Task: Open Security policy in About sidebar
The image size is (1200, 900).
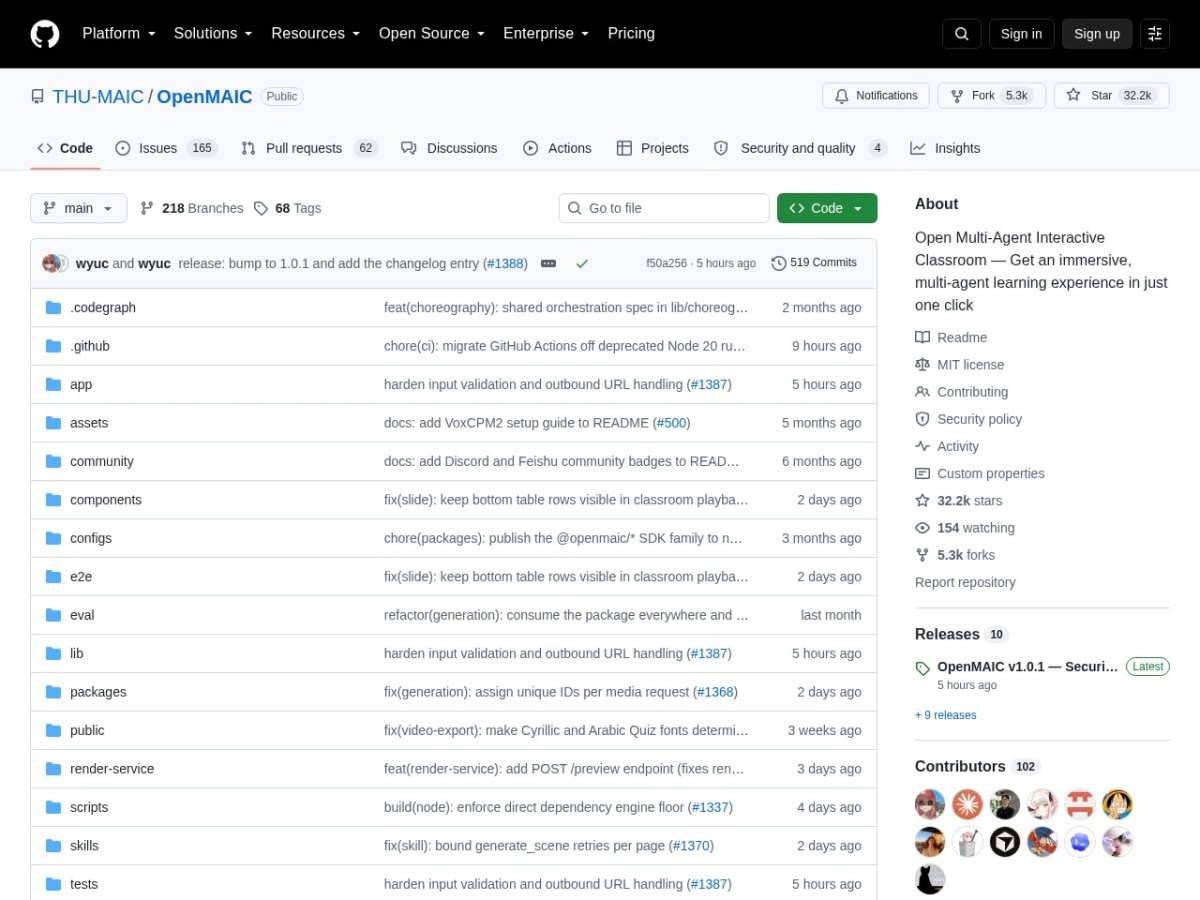Action: click(x=968, y=419)
